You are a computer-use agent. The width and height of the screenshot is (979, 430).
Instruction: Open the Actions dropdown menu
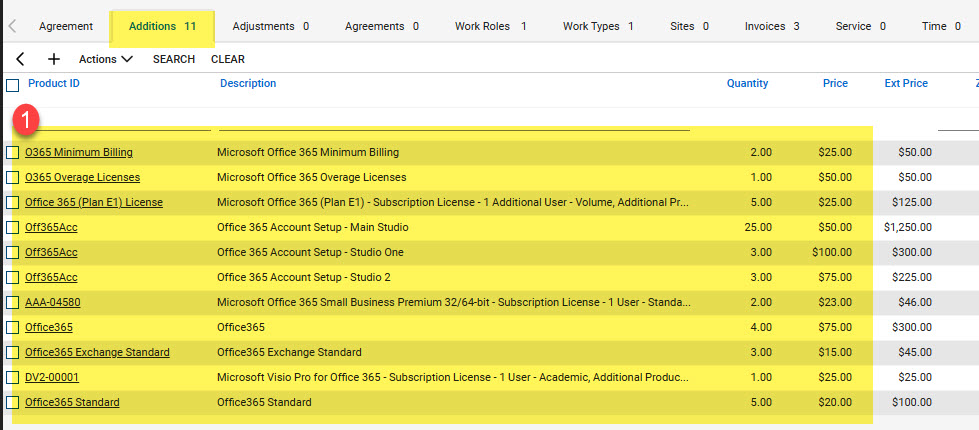pos(106,59)
